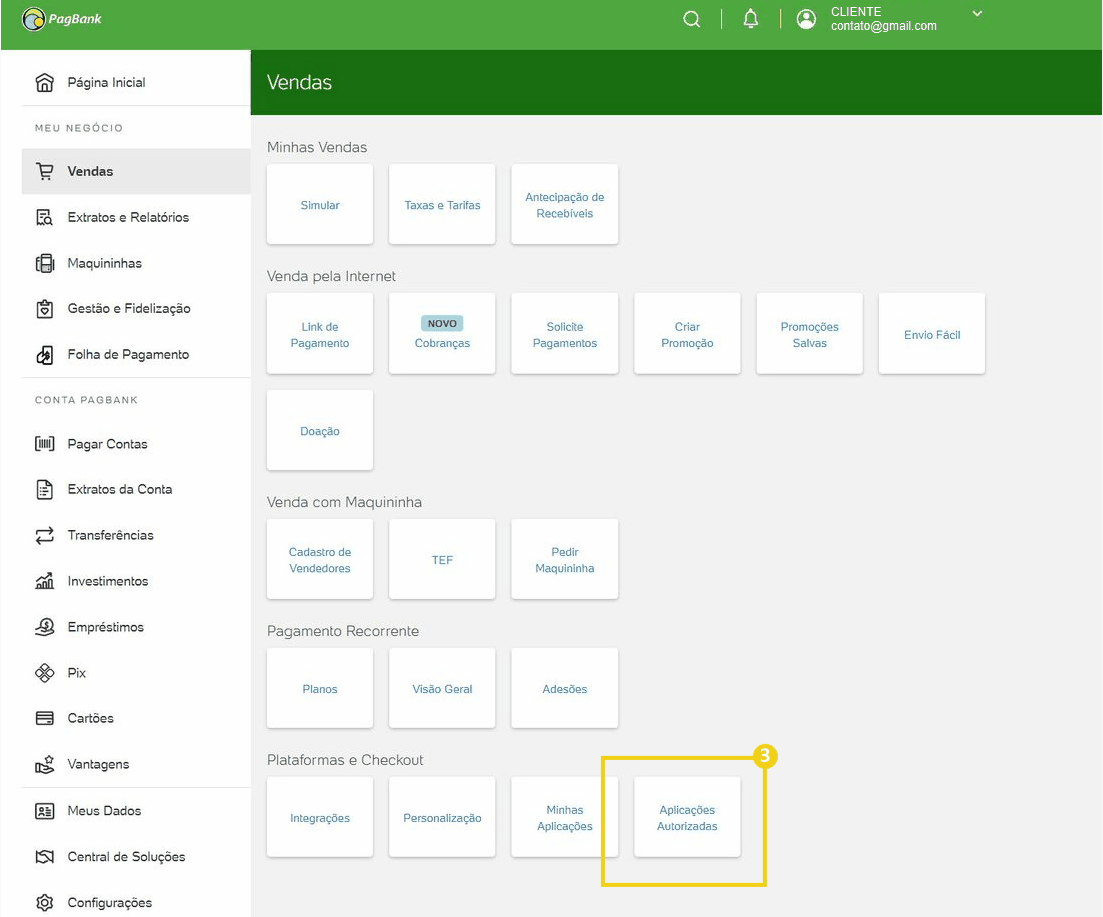Click the Vendas cart icon

click(44, 171)
